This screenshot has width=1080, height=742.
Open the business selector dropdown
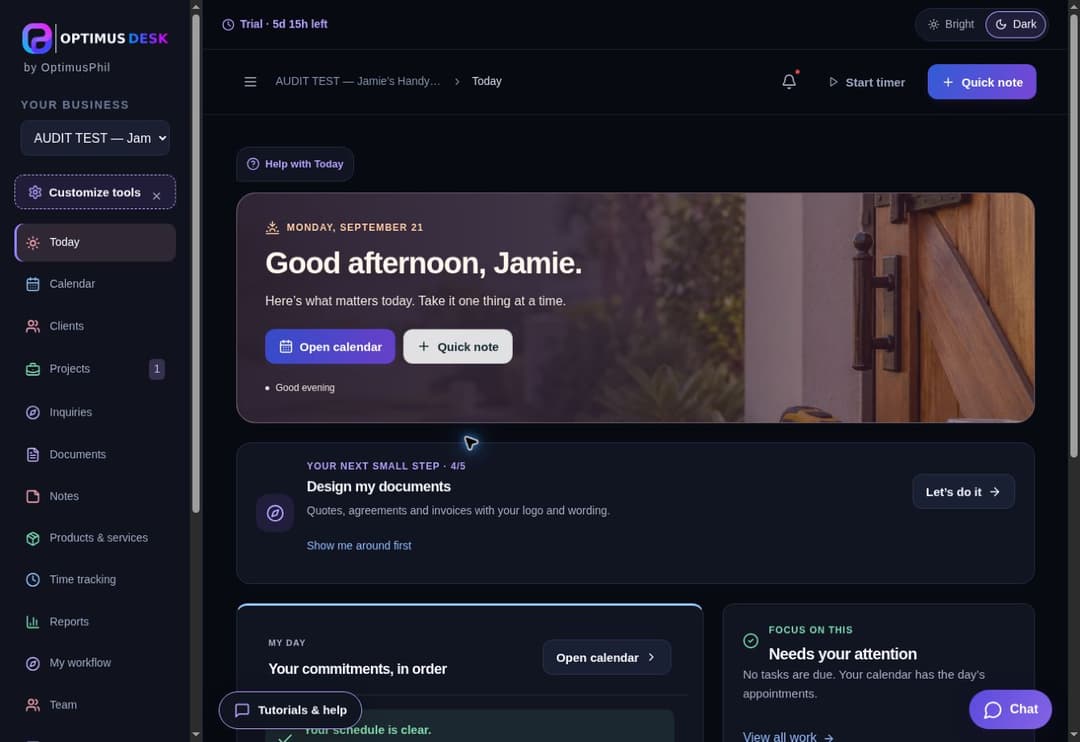tap(95, 138)
